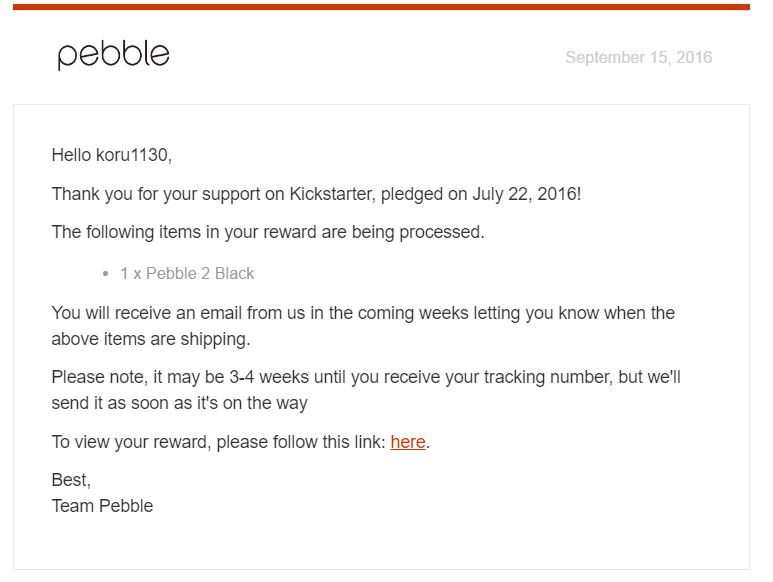Click the 'Best,' closing line
This screenshot has width=773, height=582.
point(71,480)
